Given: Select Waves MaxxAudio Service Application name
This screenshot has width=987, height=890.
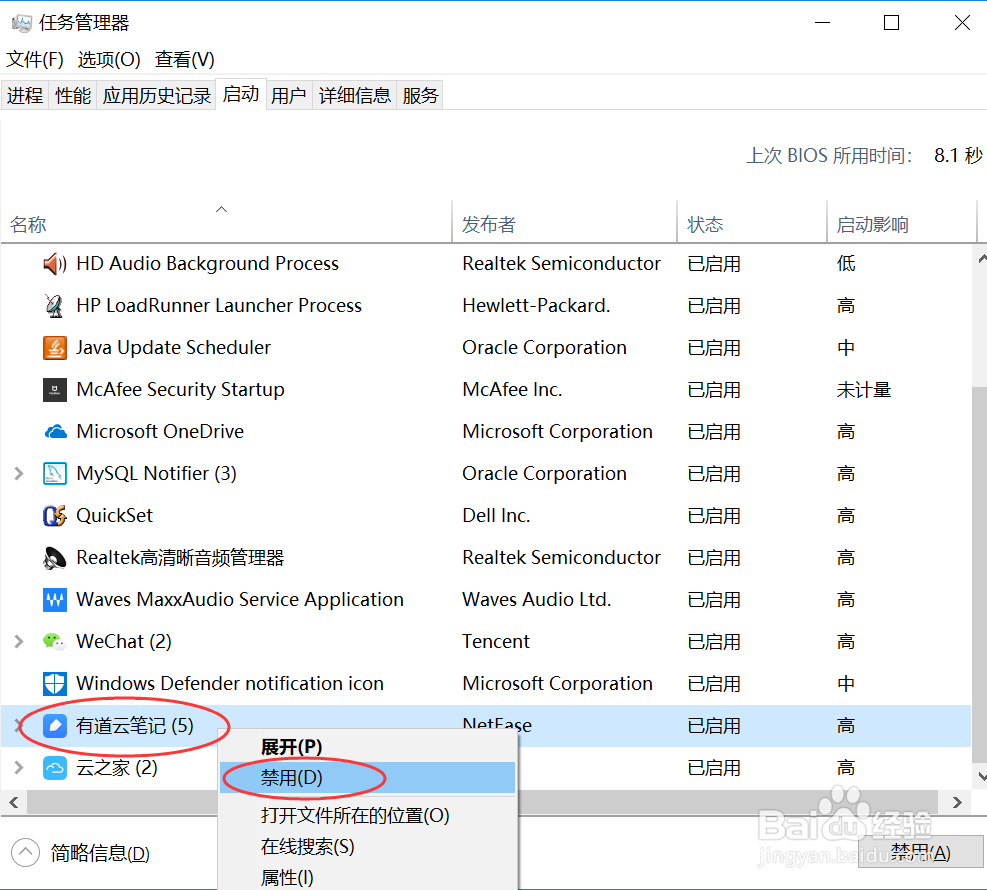Looking at the screenshot, I should point(240,600).
